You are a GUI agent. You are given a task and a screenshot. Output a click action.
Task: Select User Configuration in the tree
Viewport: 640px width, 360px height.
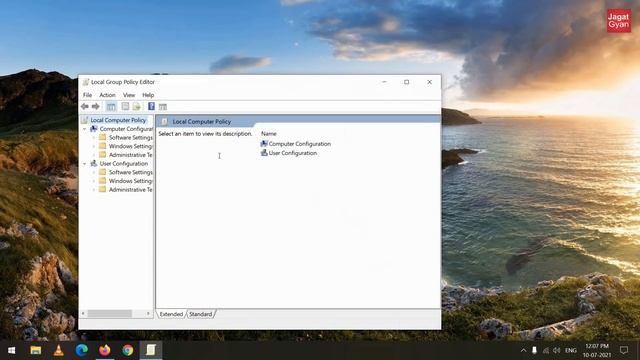coord(124,164)
